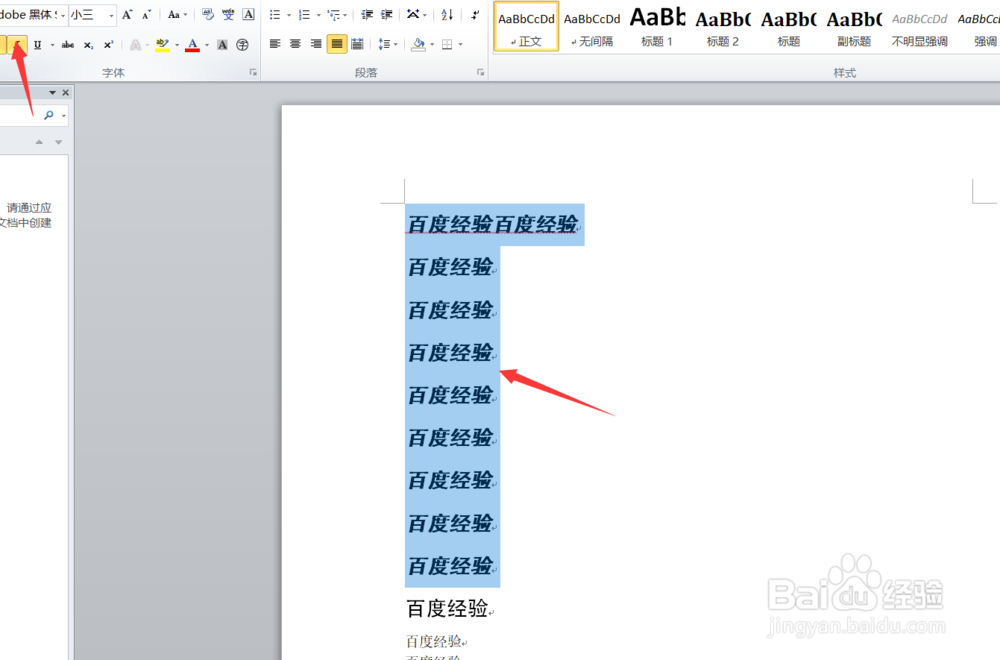Click the Grow Font button
Screen dimensions: 1000x660
[x=127, y=15]
